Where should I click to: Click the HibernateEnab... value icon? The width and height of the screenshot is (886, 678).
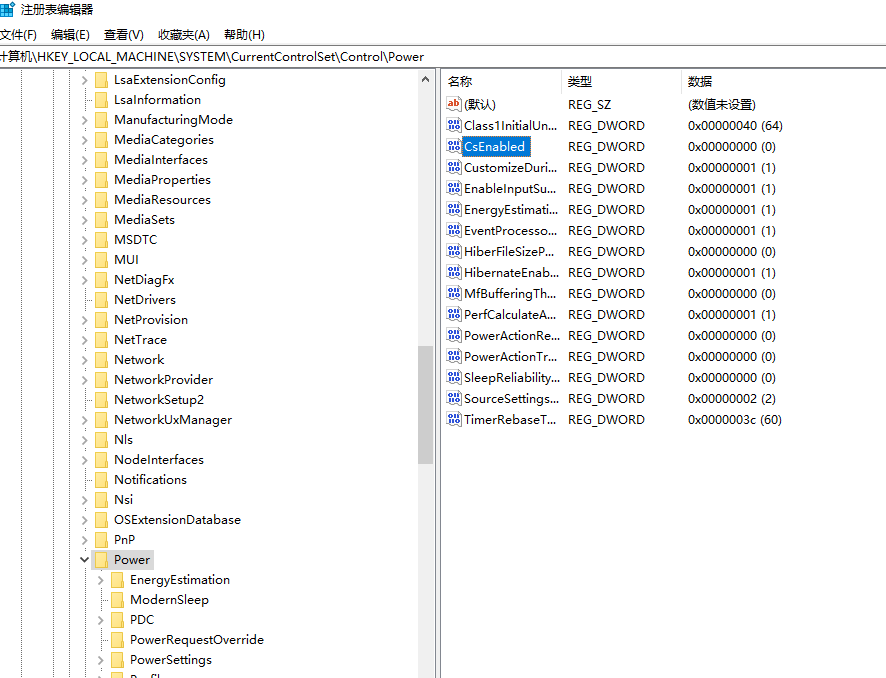coord(454,272)
